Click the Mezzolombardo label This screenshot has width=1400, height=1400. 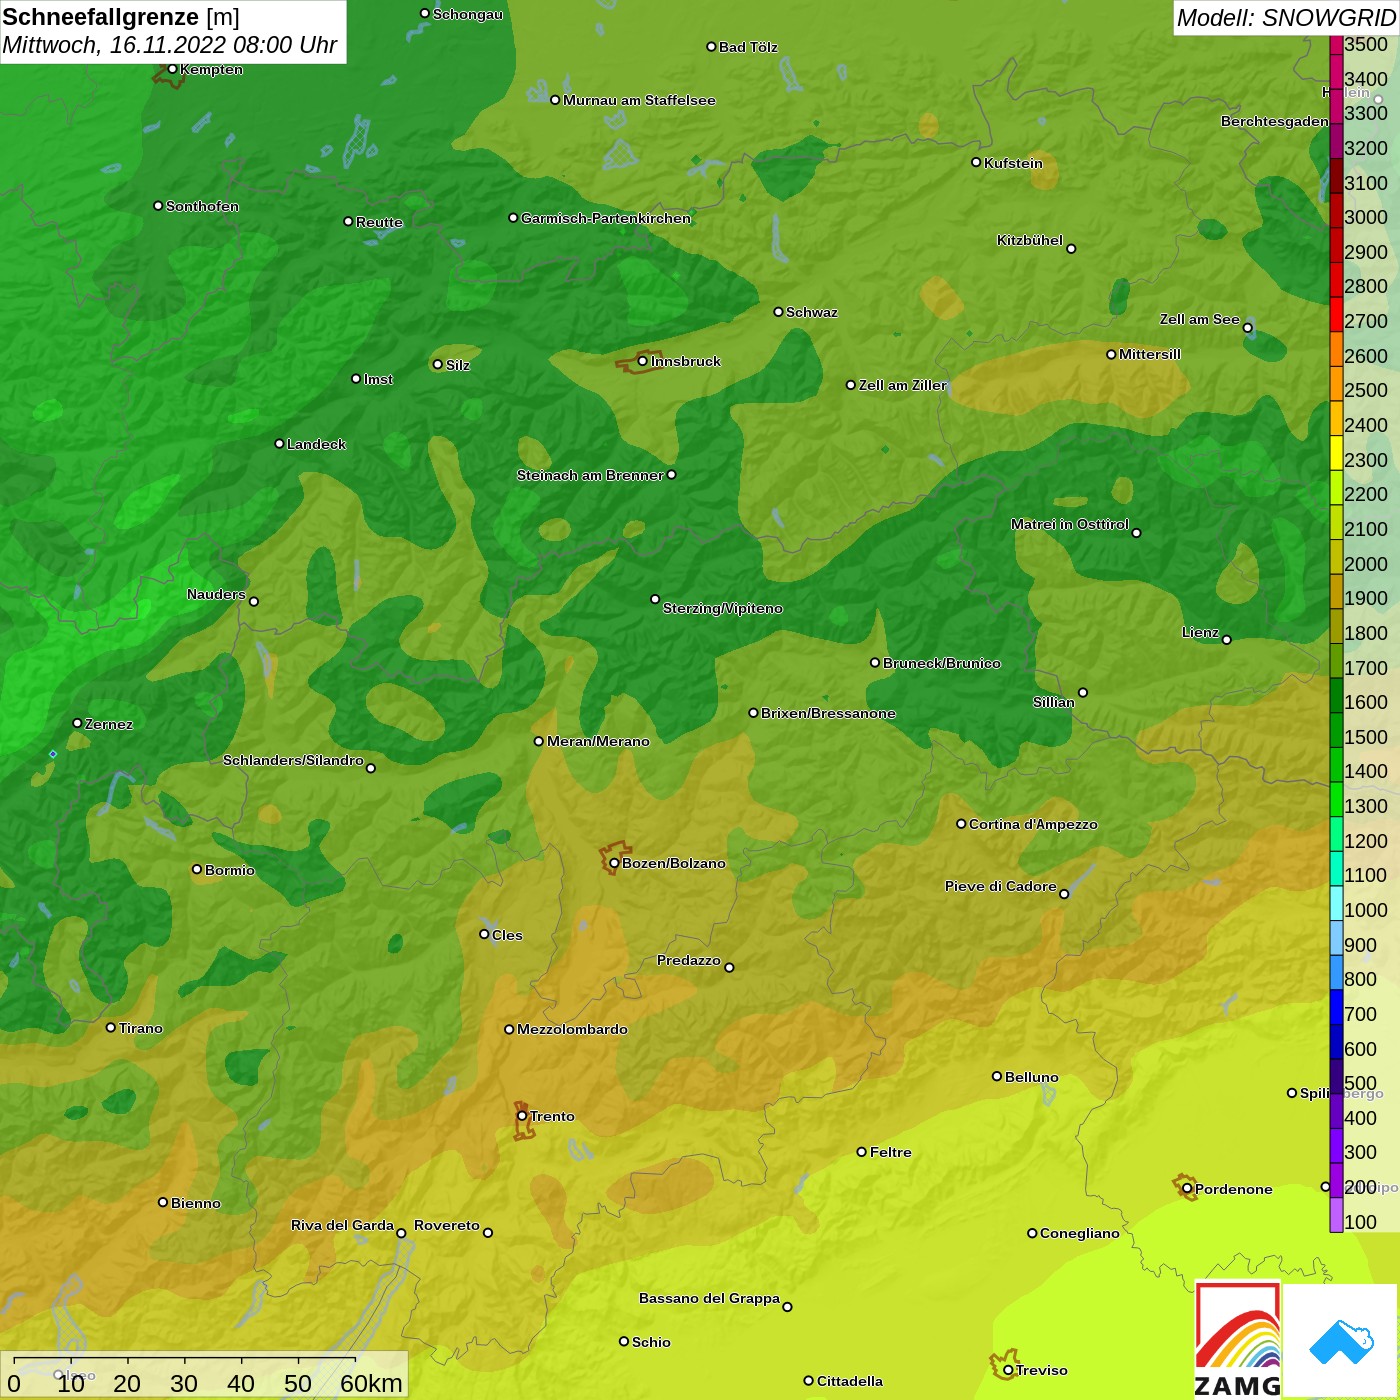(572, 1029)
